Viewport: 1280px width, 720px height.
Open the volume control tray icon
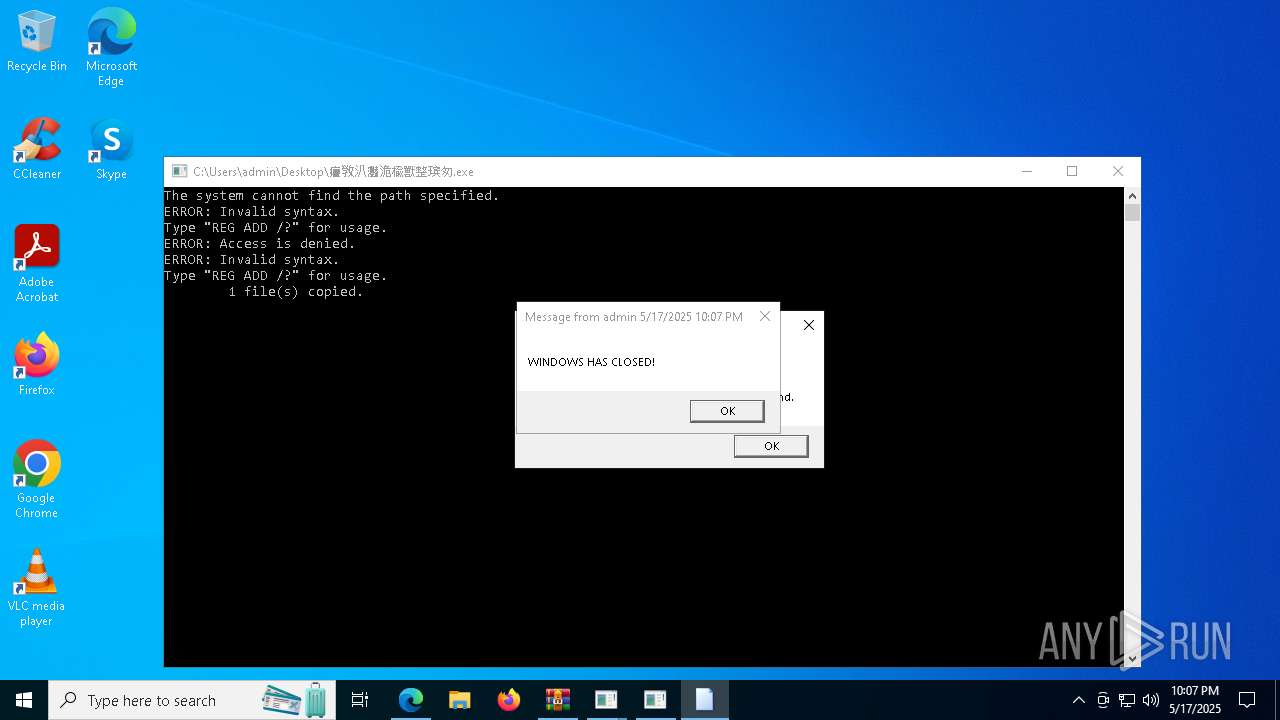1151,700
